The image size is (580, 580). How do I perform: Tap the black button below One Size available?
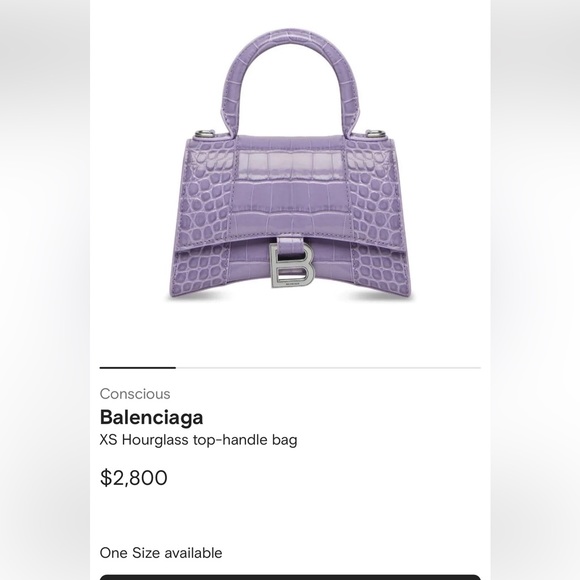[x=290, y=577]
